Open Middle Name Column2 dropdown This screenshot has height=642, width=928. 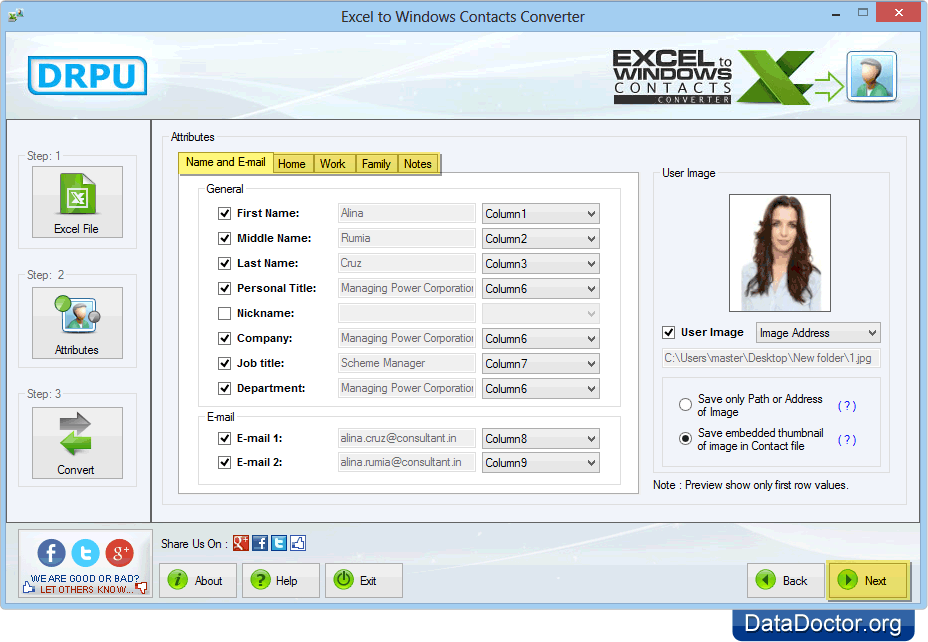click(x=540, y=238)
